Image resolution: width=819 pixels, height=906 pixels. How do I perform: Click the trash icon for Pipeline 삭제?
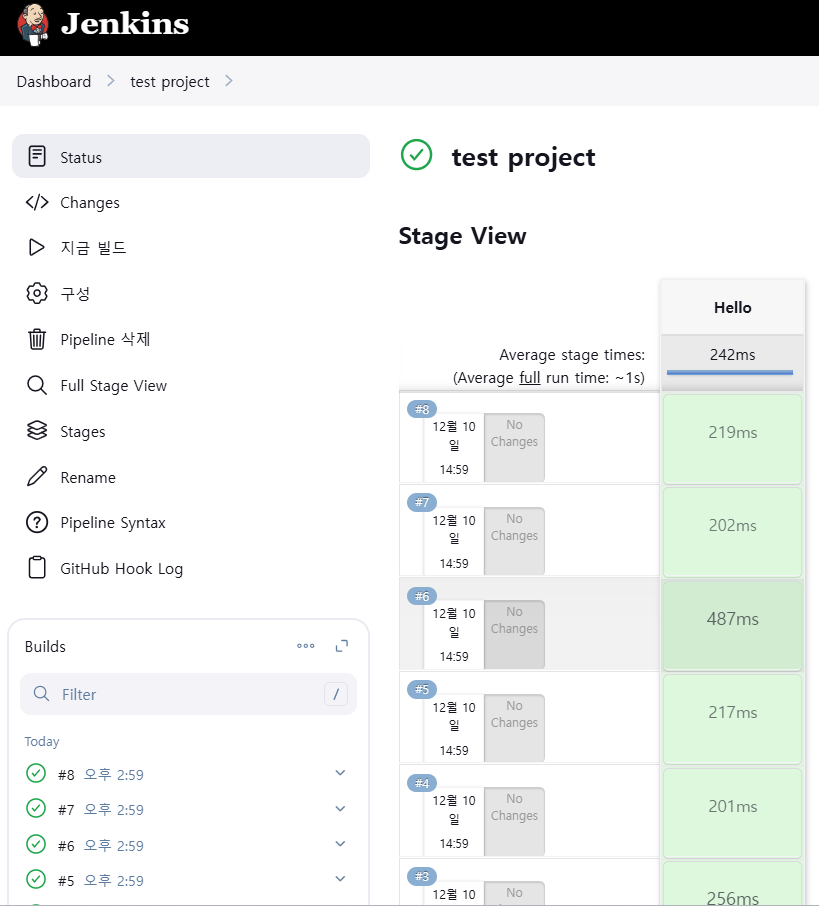click(37, 340)
